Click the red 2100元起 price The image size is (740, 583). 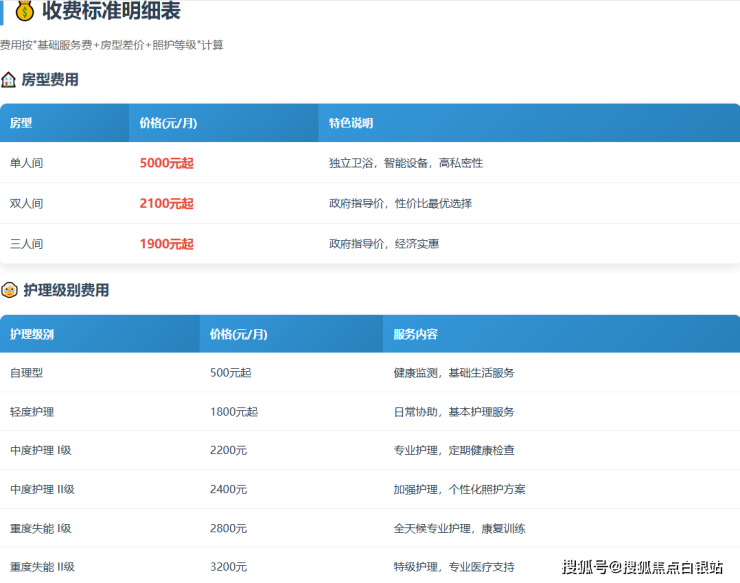click(x=166, y=203)
